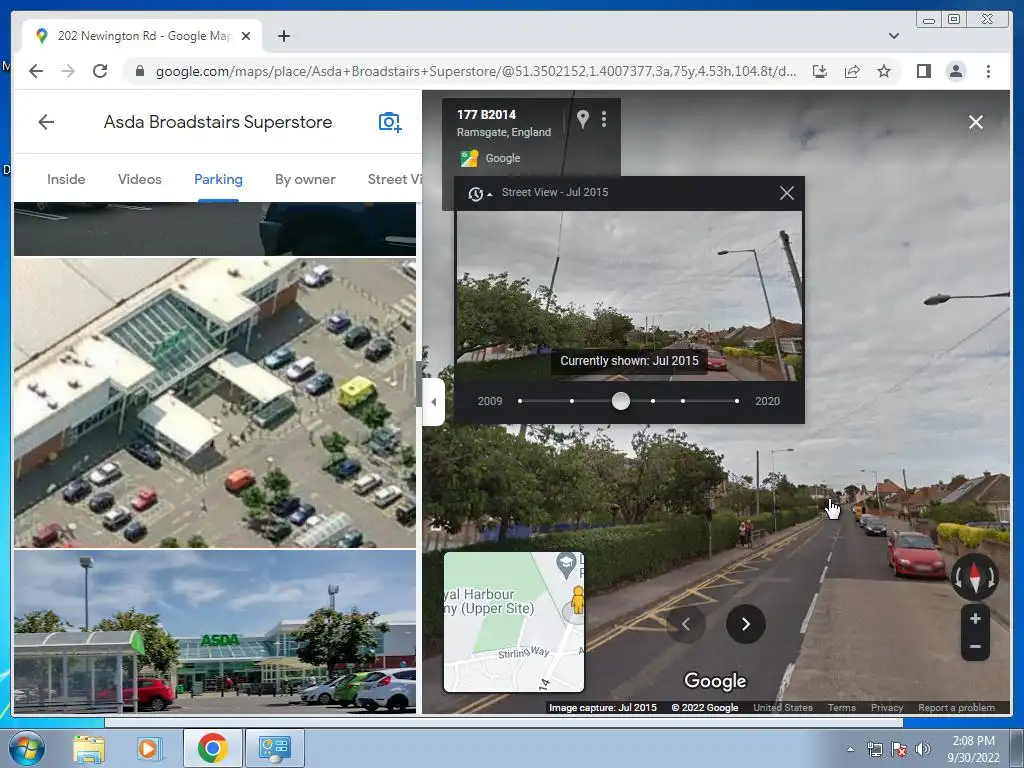Open the three-dot menu in the address card
The image size is (1024, 768).
point(604,119)
